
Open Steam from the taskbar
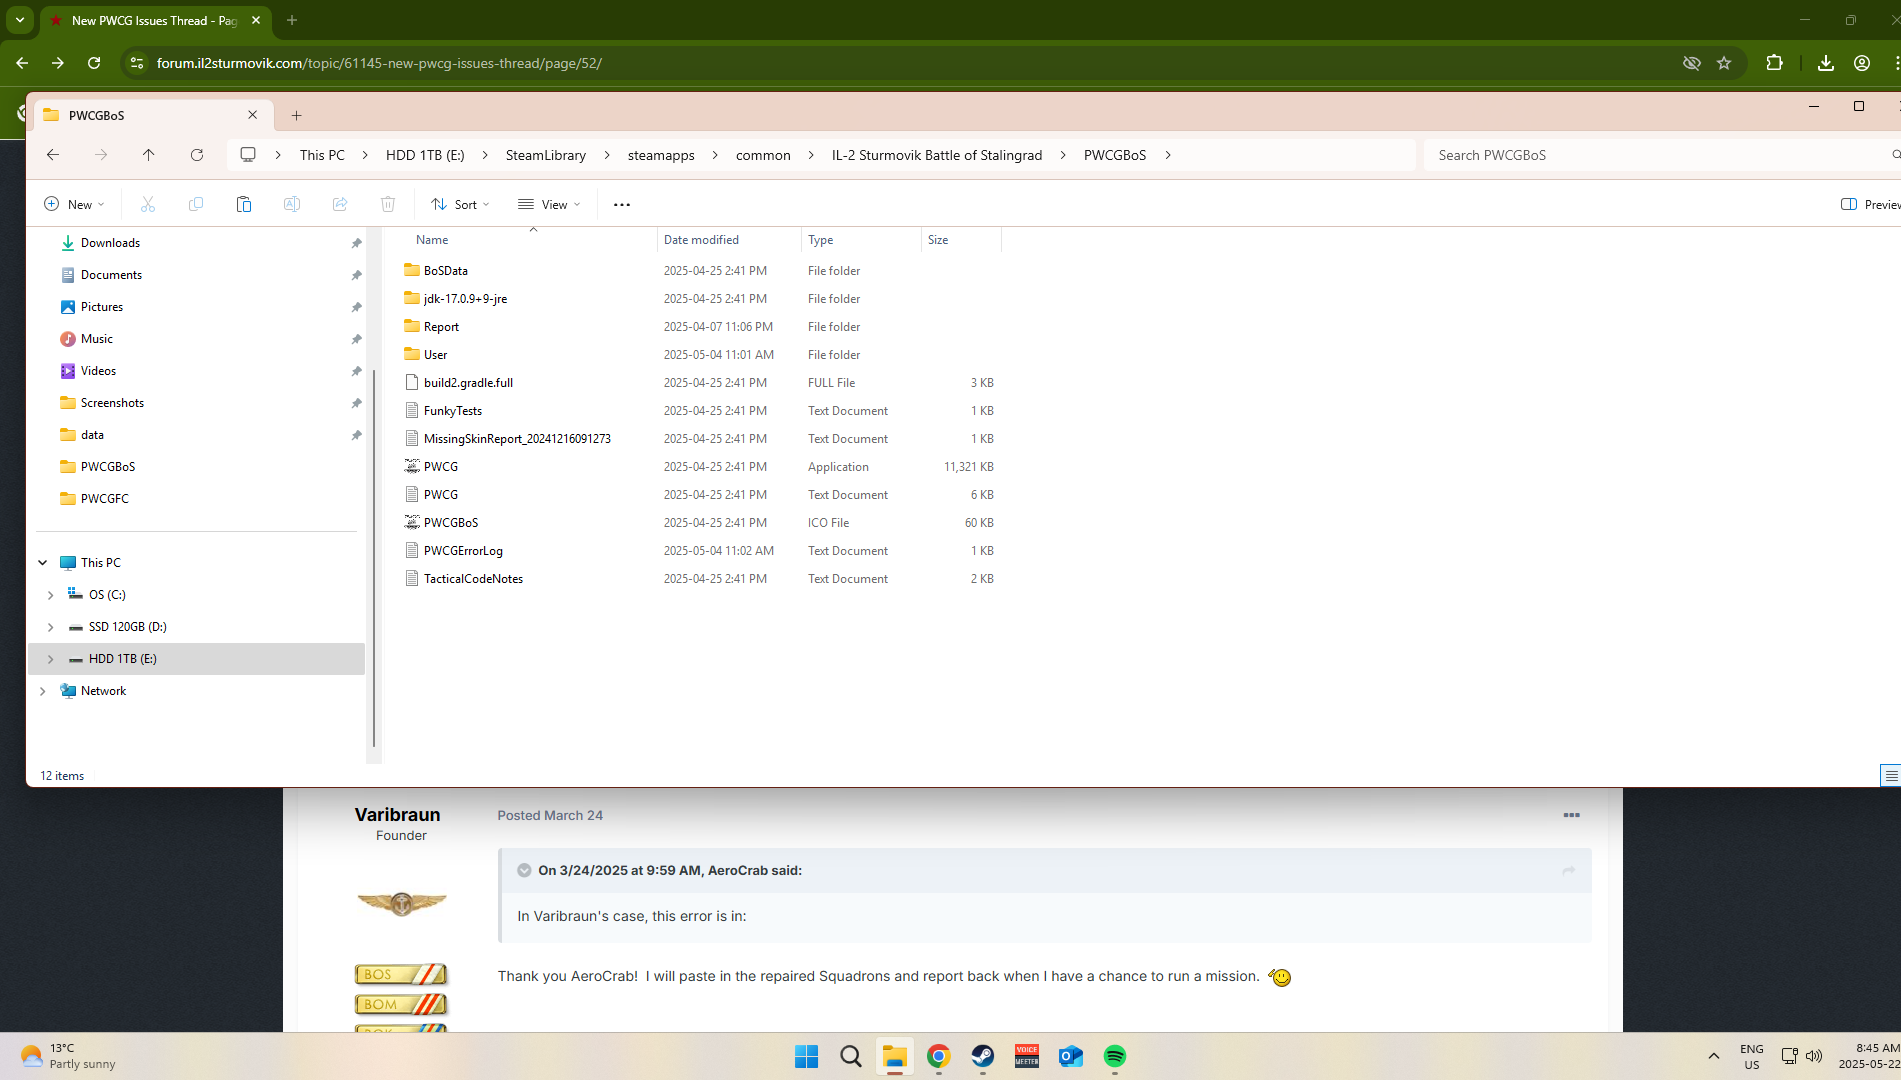tap(983, 1056)
